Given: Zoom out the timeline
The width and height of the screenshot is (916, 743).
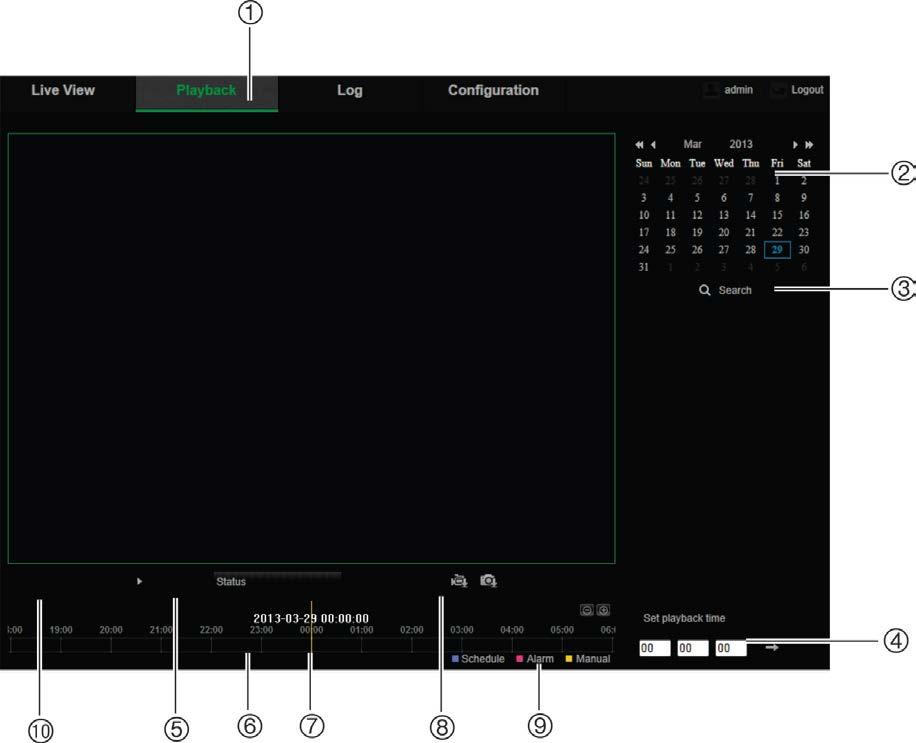Looking at the screenshot, I should (587, 610).
